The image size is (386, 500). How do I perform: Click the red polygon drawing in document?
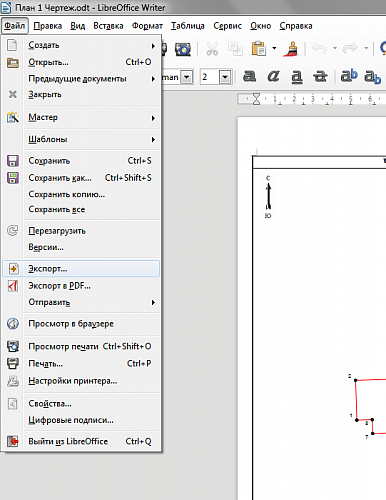tap(369, 407)
